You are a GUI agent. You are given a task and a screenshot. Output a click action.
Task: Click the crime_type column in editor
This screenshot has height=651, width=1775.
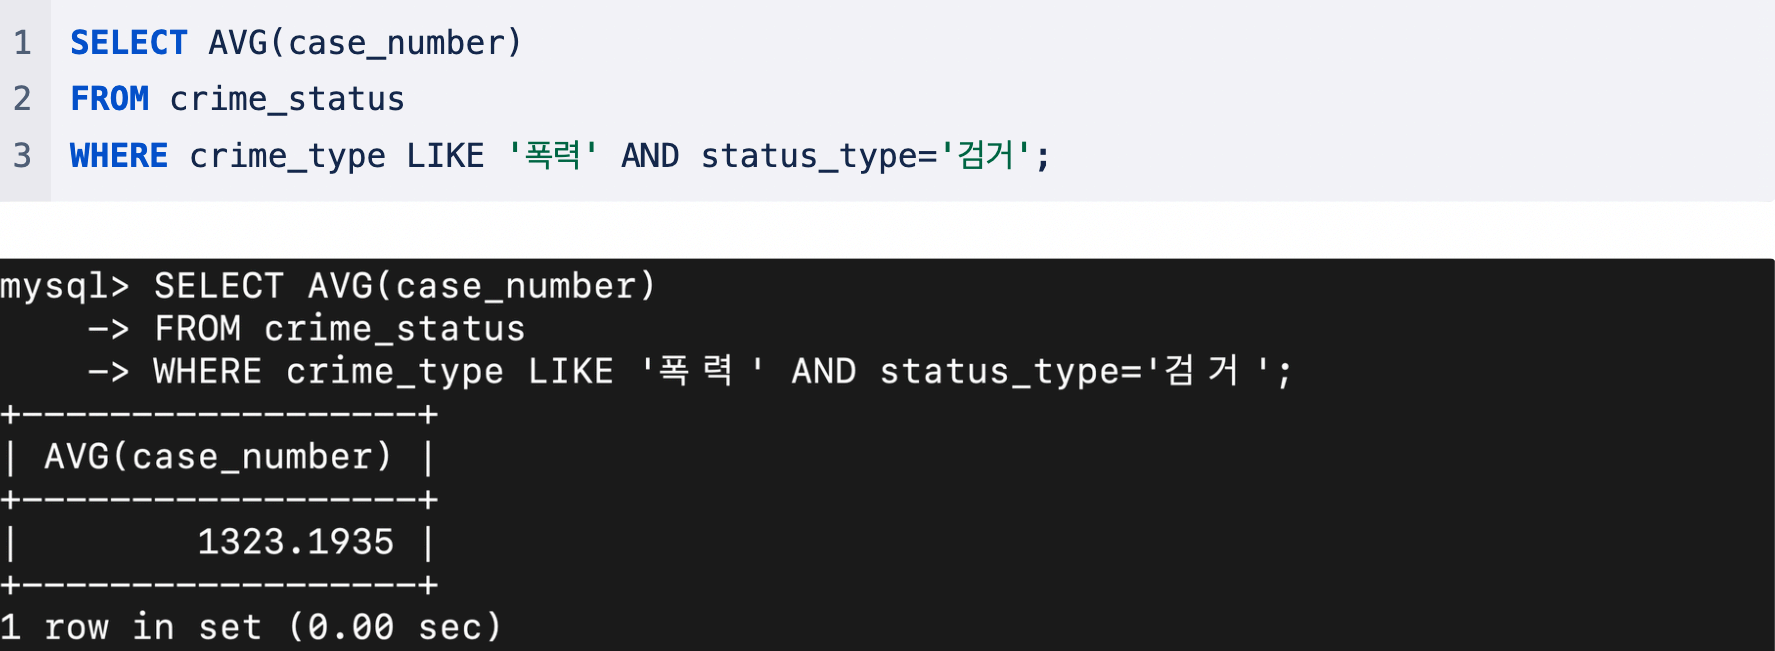point(287,157)
